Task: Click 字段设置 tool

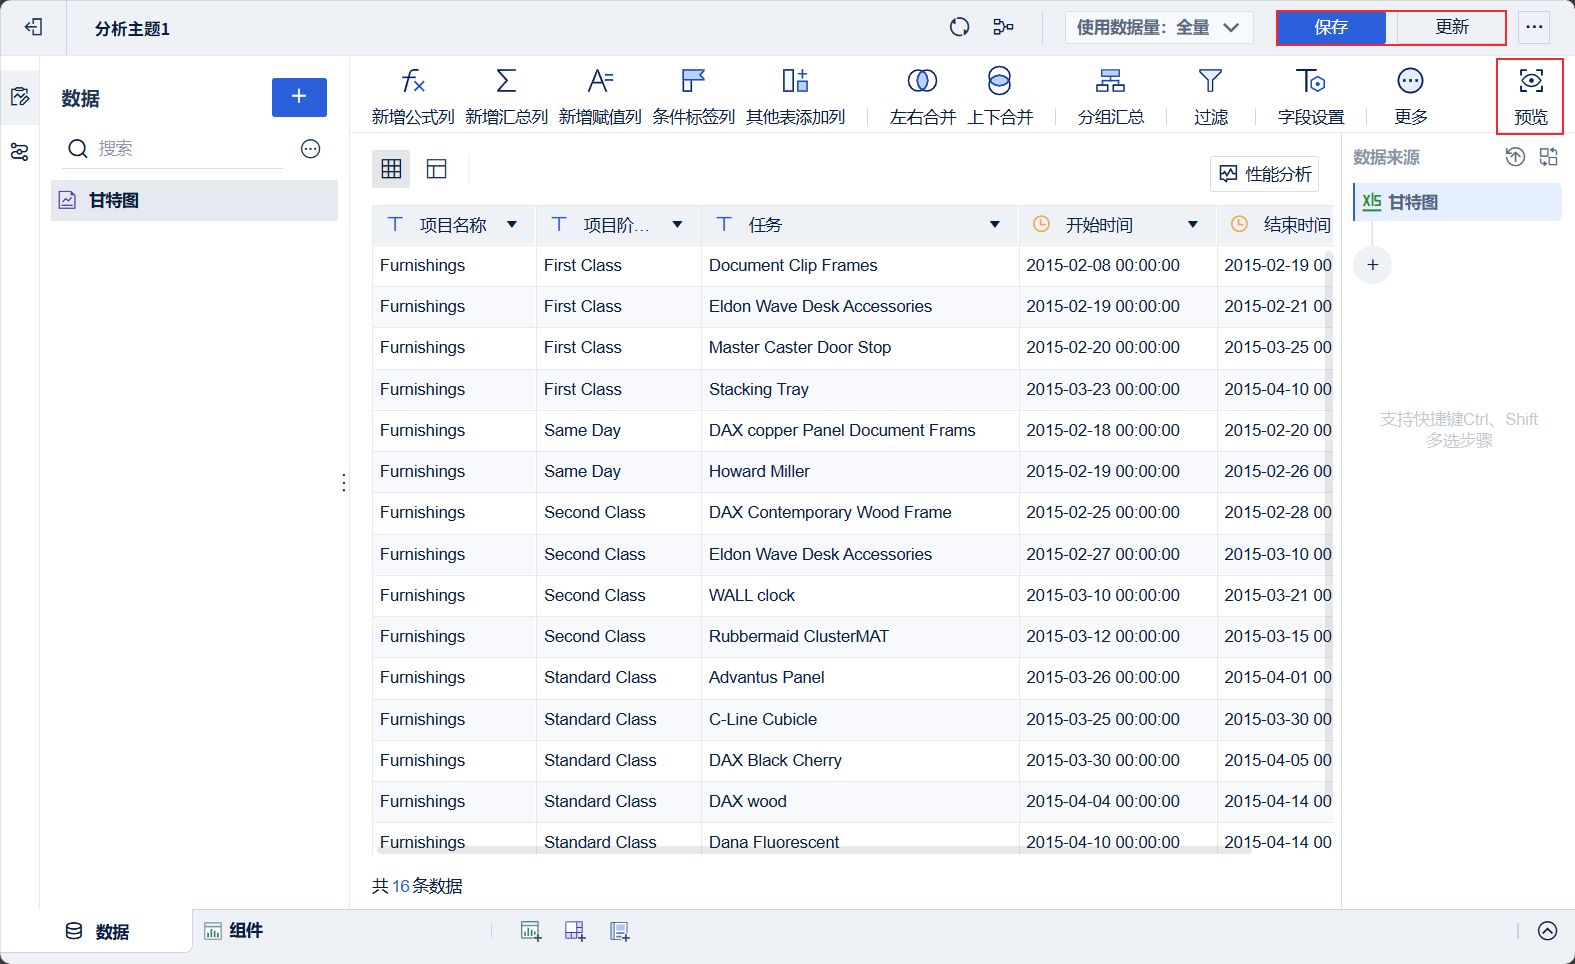Action: click(x=1311, y=97)
